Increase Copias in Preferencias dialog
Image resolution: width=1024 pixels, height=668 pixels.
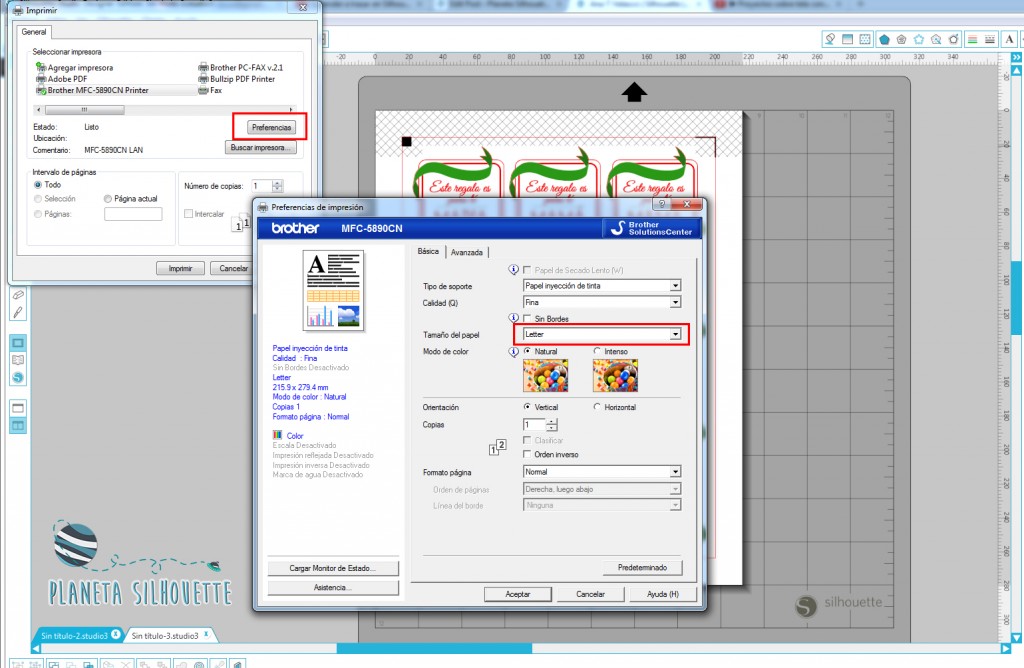pos(552,421)
